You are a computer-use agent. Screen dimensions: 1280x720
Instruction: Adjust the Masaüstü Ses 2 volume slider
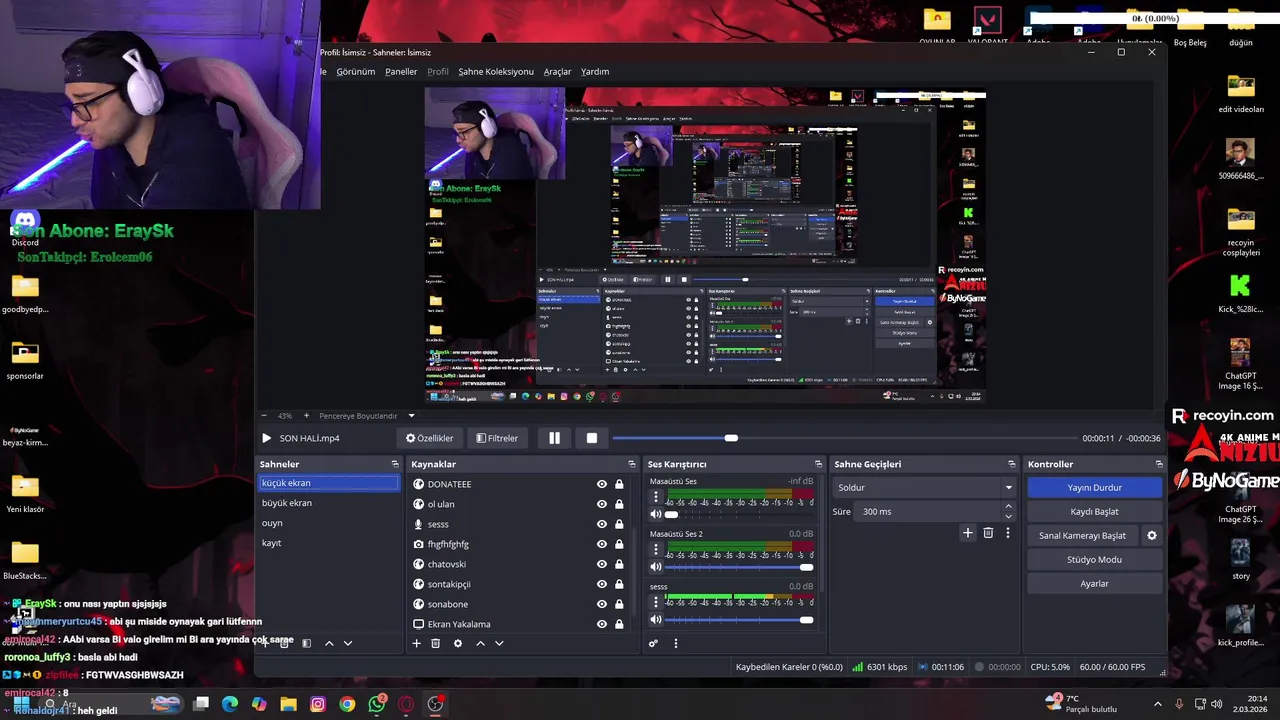click(738, 567)
